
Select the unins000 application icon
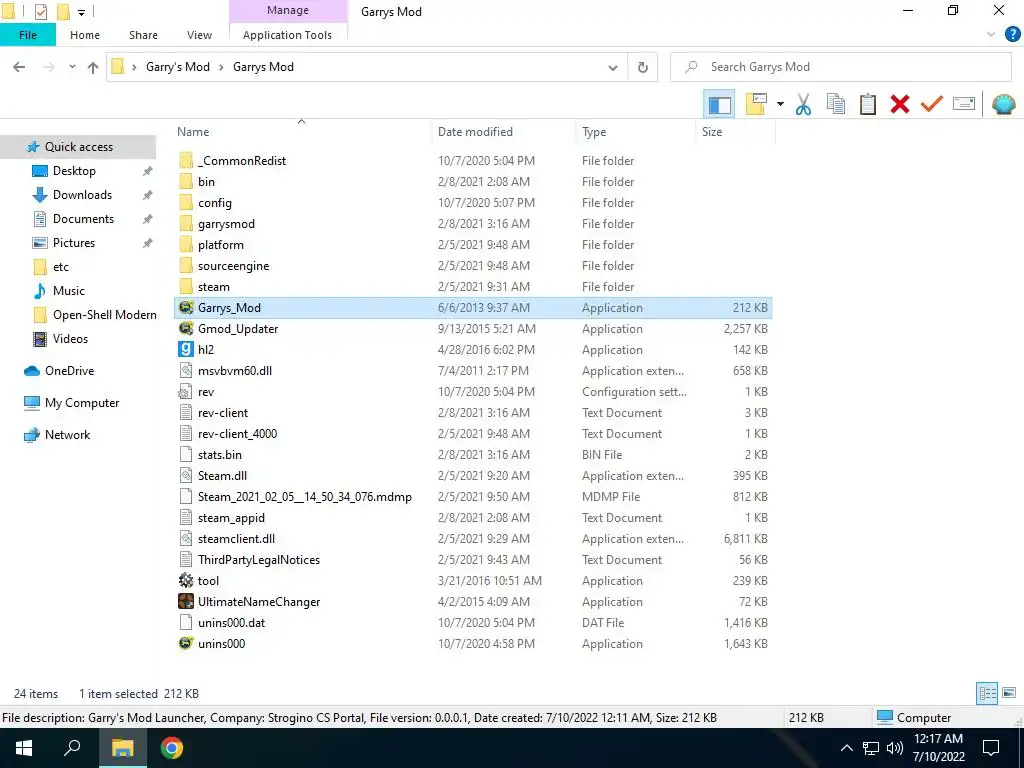(x=186, y=643)
